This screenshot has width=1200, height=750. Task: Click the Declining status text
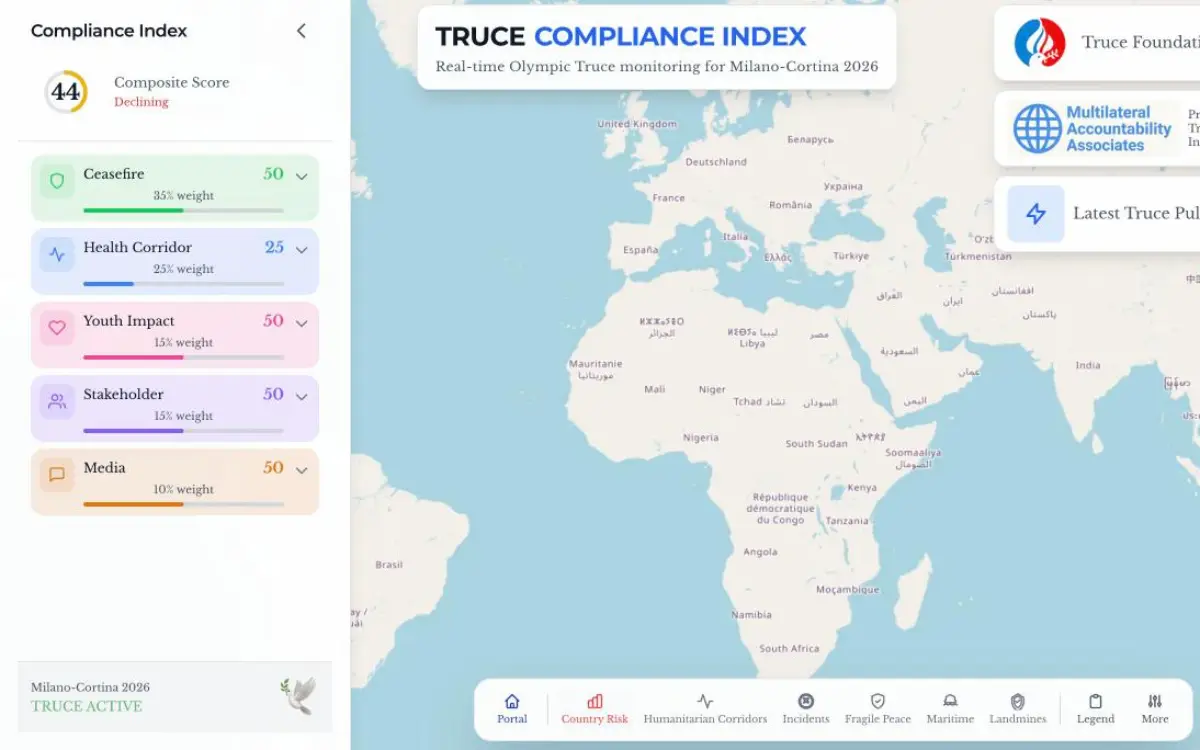point(141,102)
